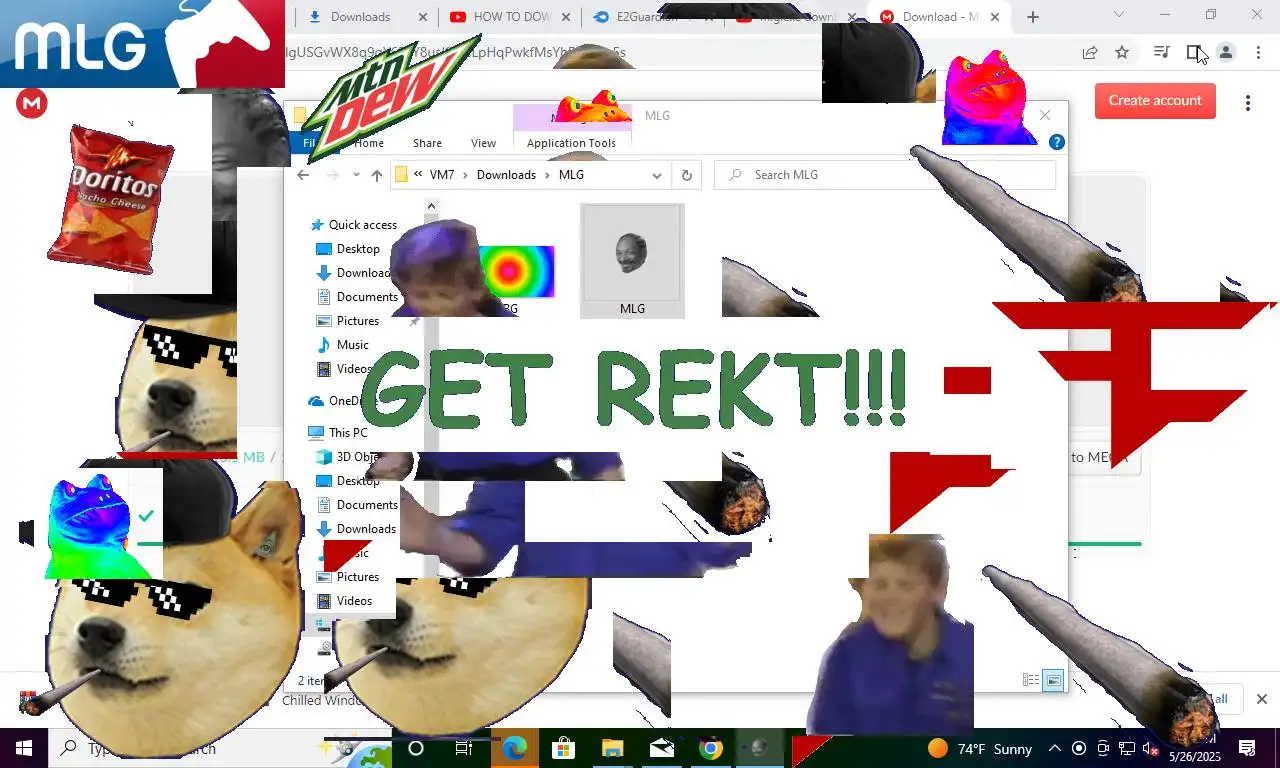
Task: Click the 74°F Sunny weather widget
Action: (x=979, y=749)
